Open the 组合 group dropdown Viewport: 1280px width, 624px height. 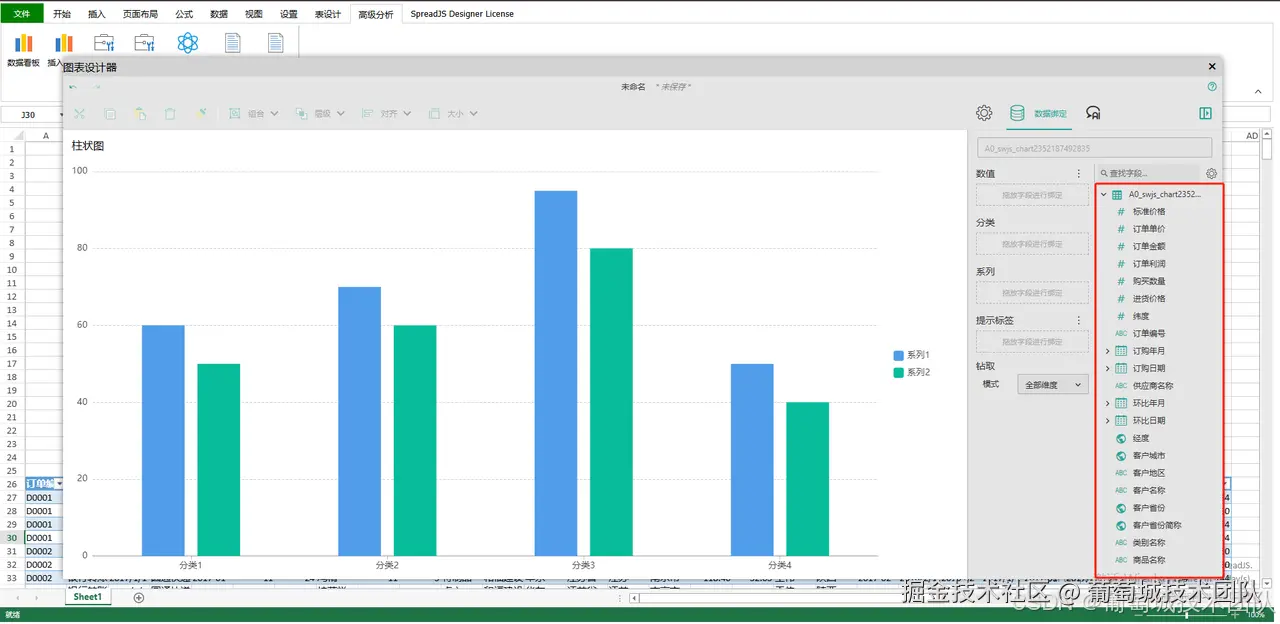pos(253,114)
